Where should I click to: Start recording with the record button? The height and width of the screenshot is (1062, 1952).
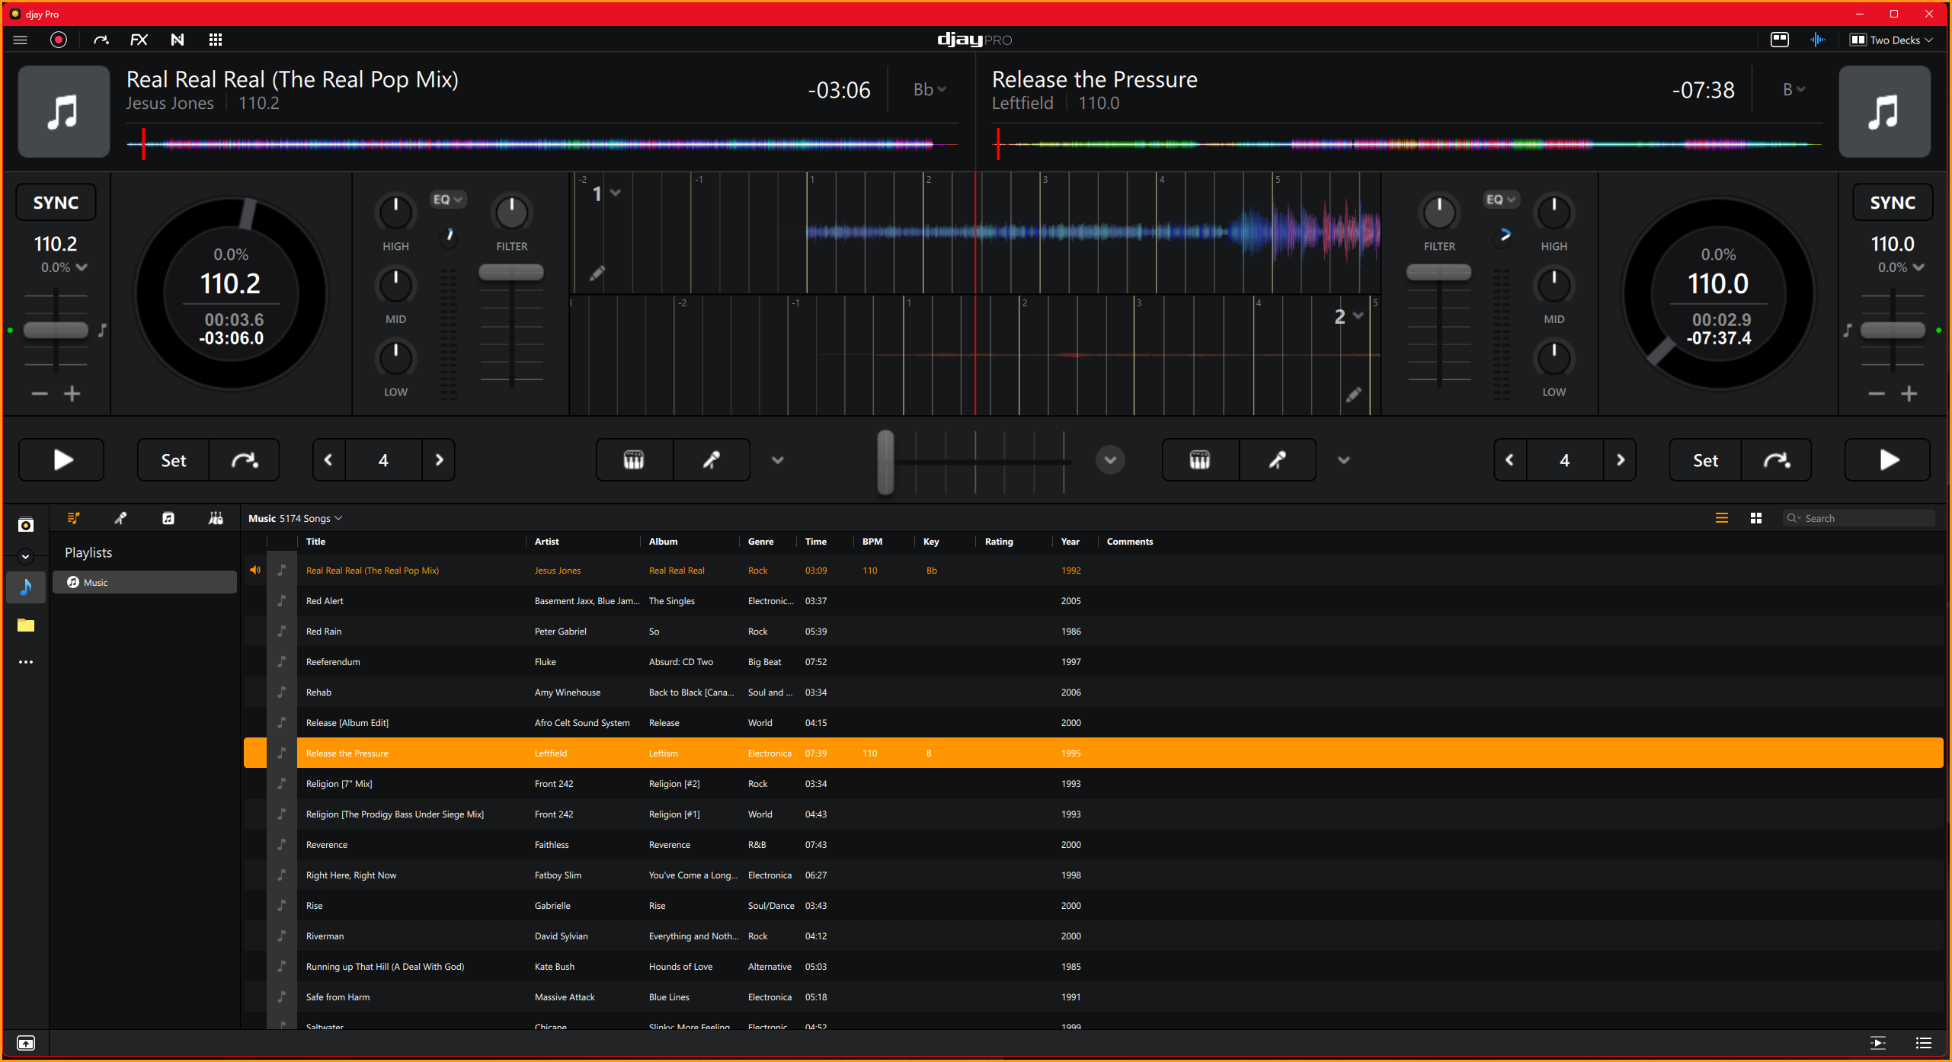tap(59, 40)
